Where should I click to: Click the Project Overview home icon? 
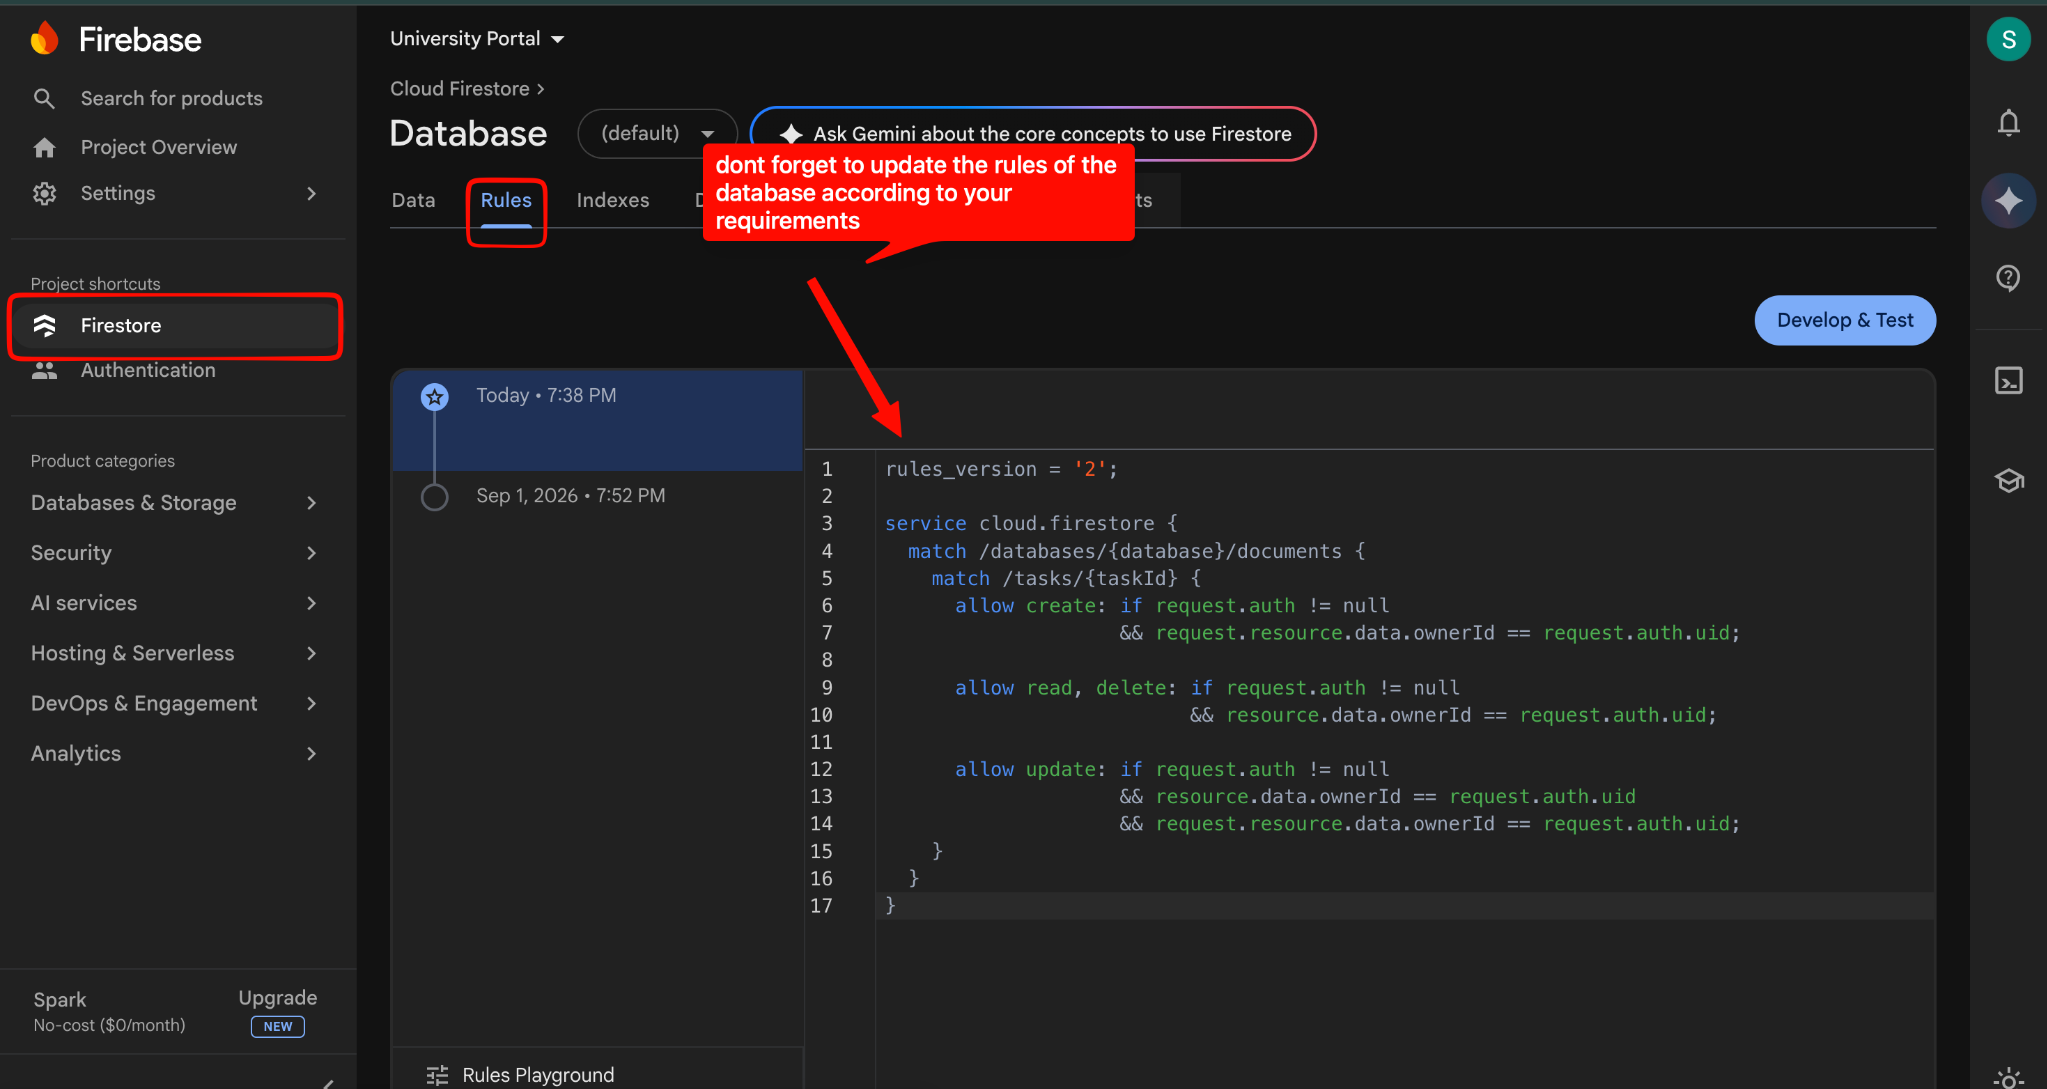pyautogui.click(x=44, y=147)
